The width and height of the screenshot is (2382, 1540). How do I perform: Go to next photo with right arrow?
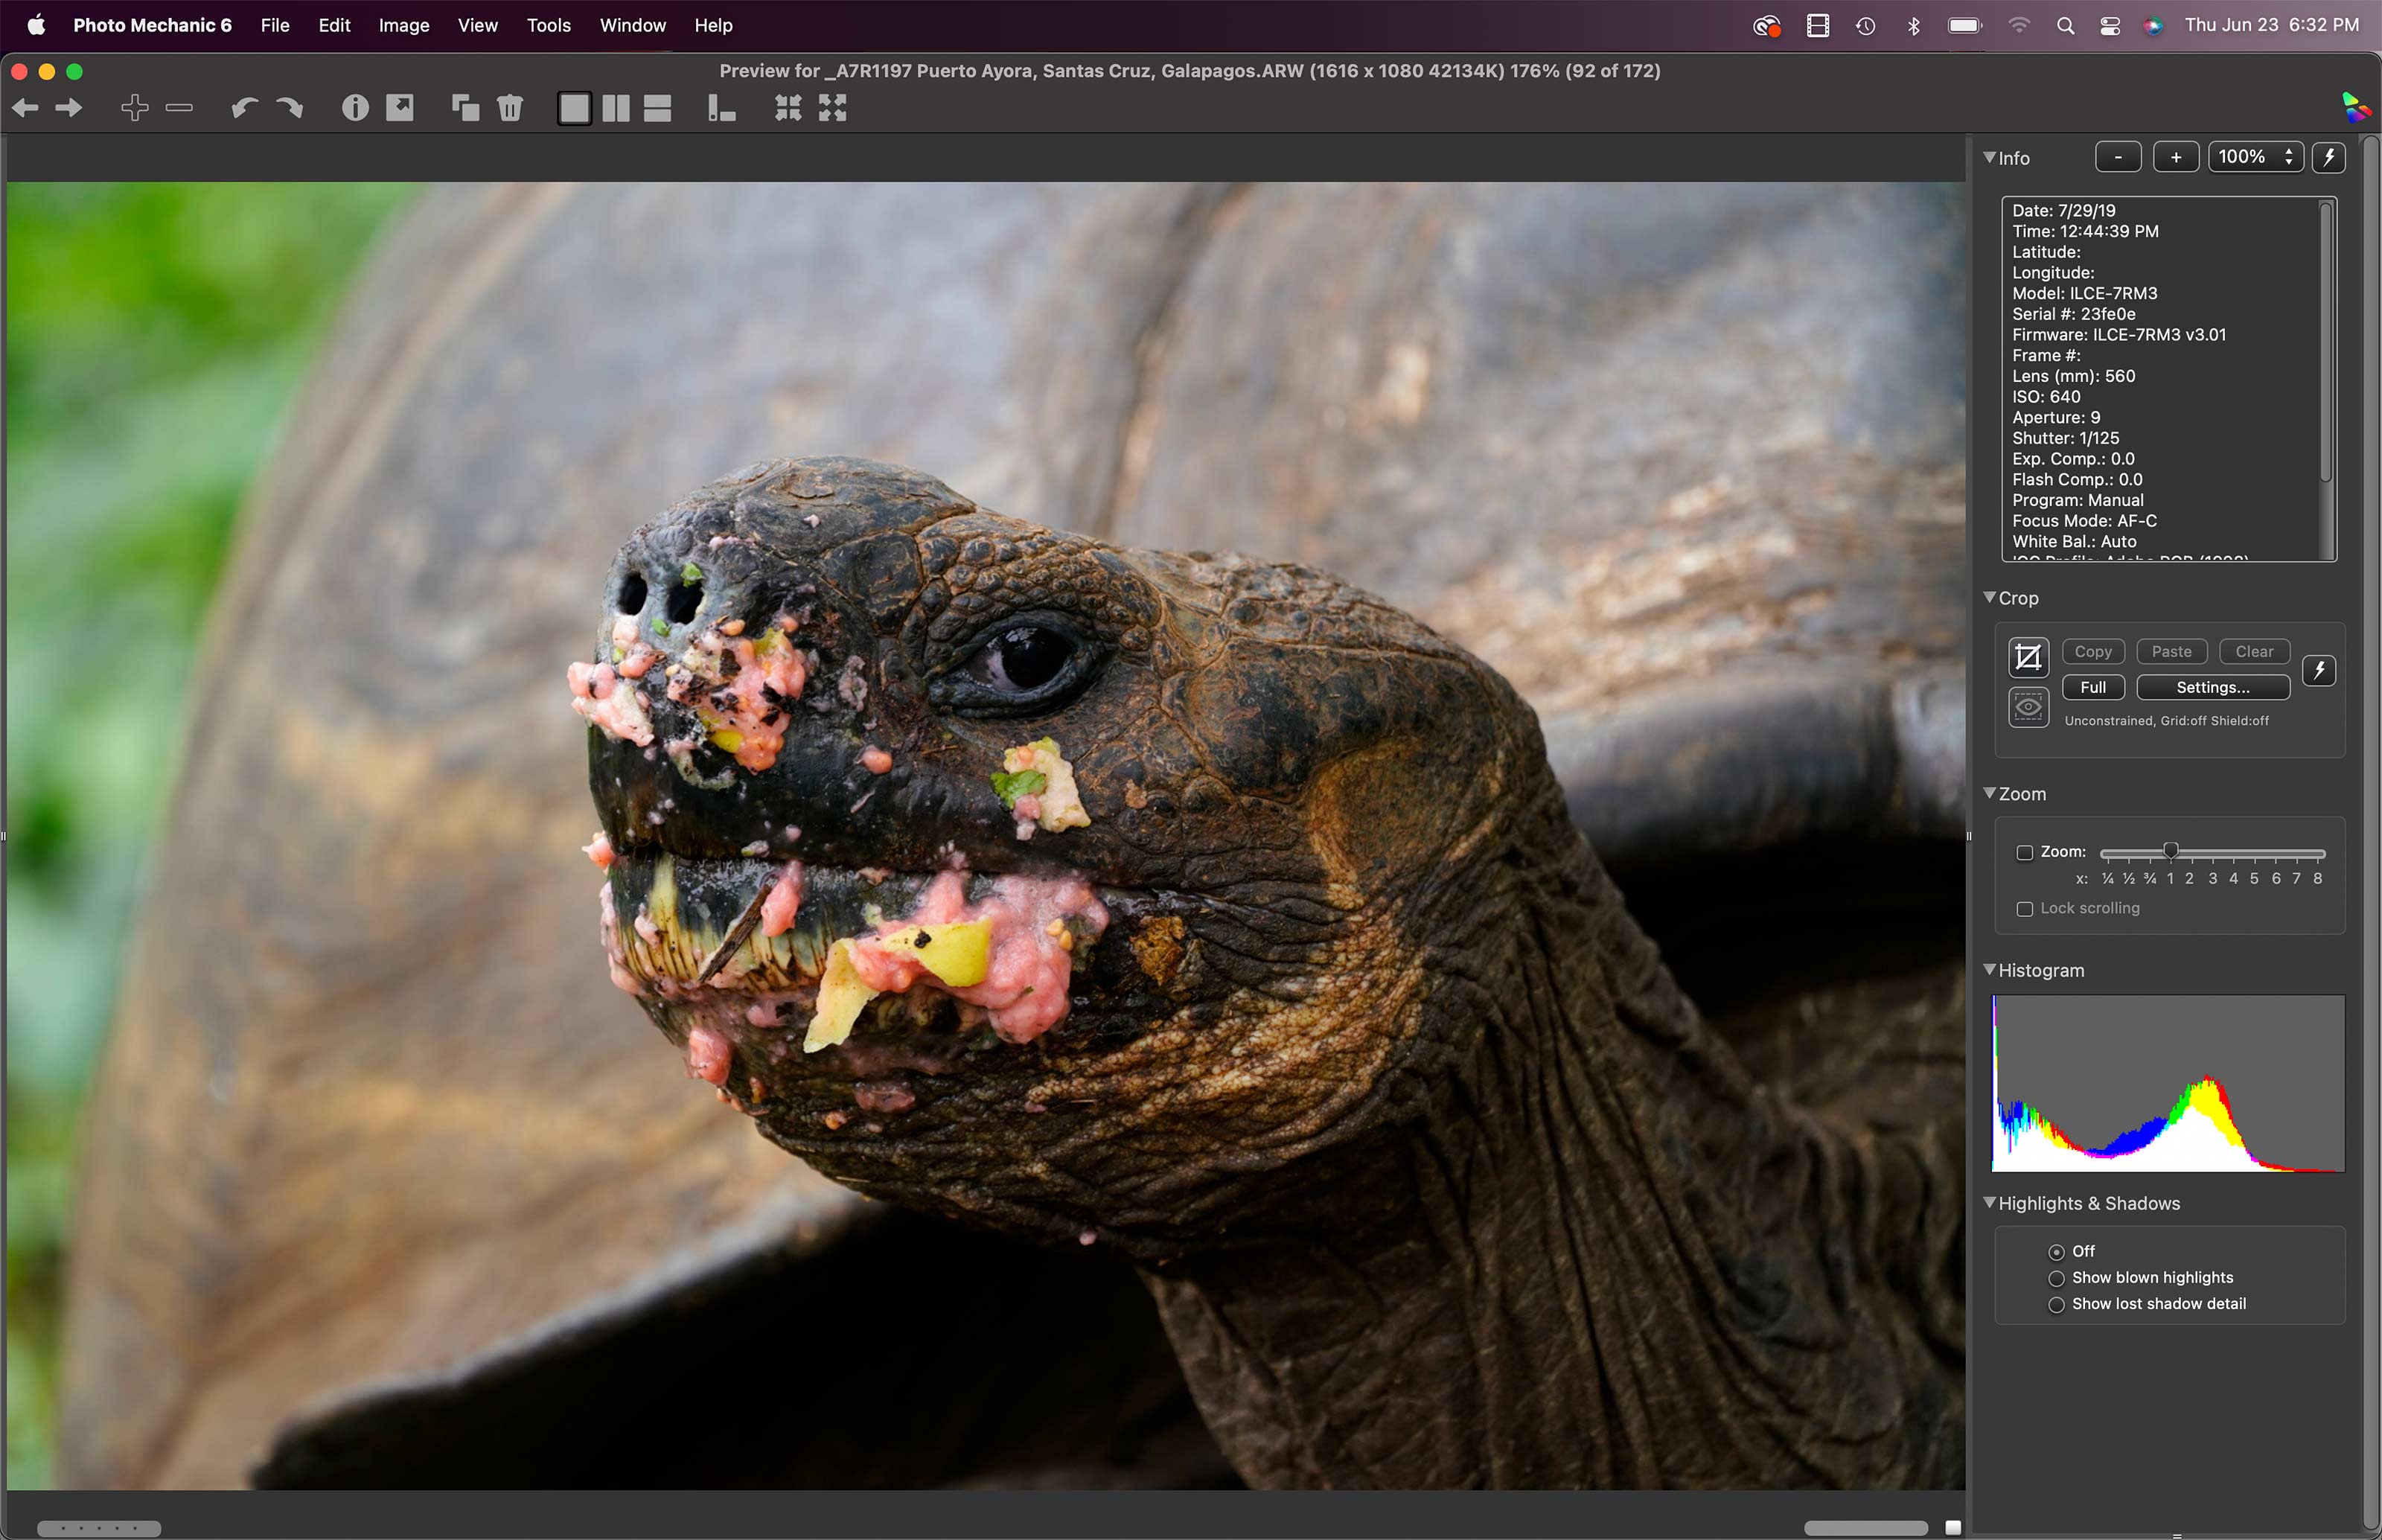click(69, 108)
